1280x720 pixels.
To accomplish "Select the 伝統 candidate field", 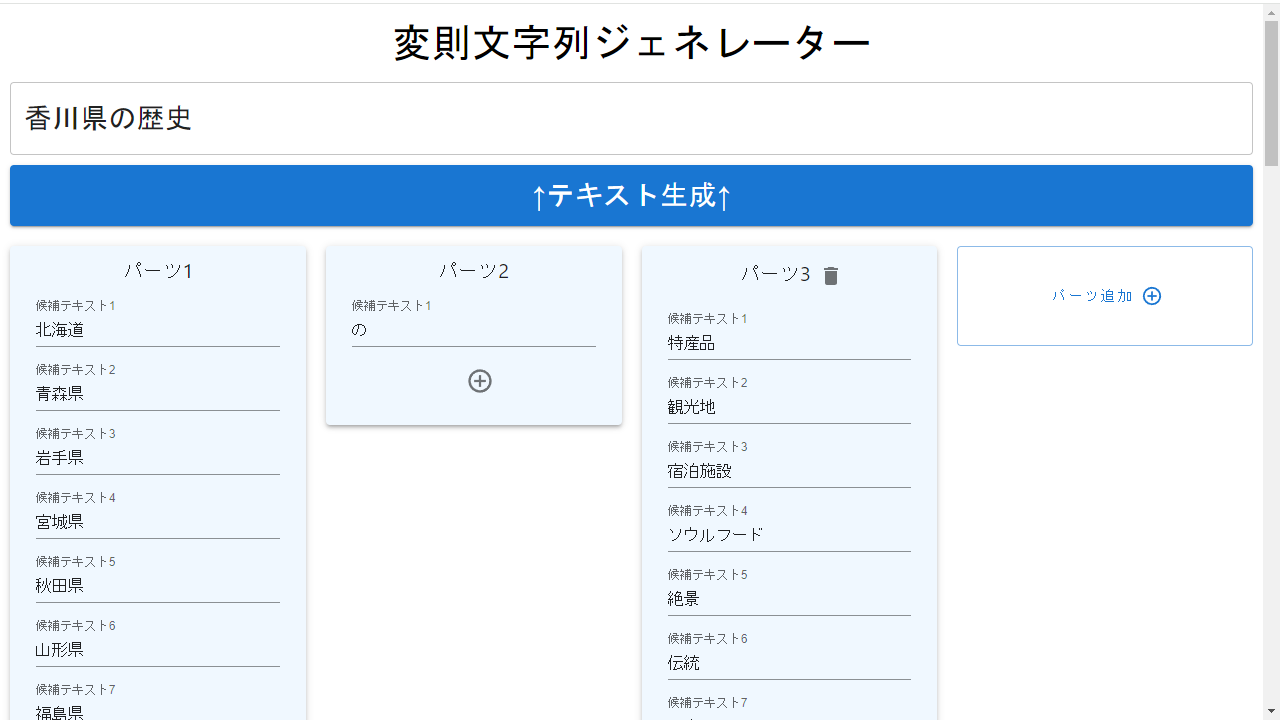I will (x=789, y=663).
